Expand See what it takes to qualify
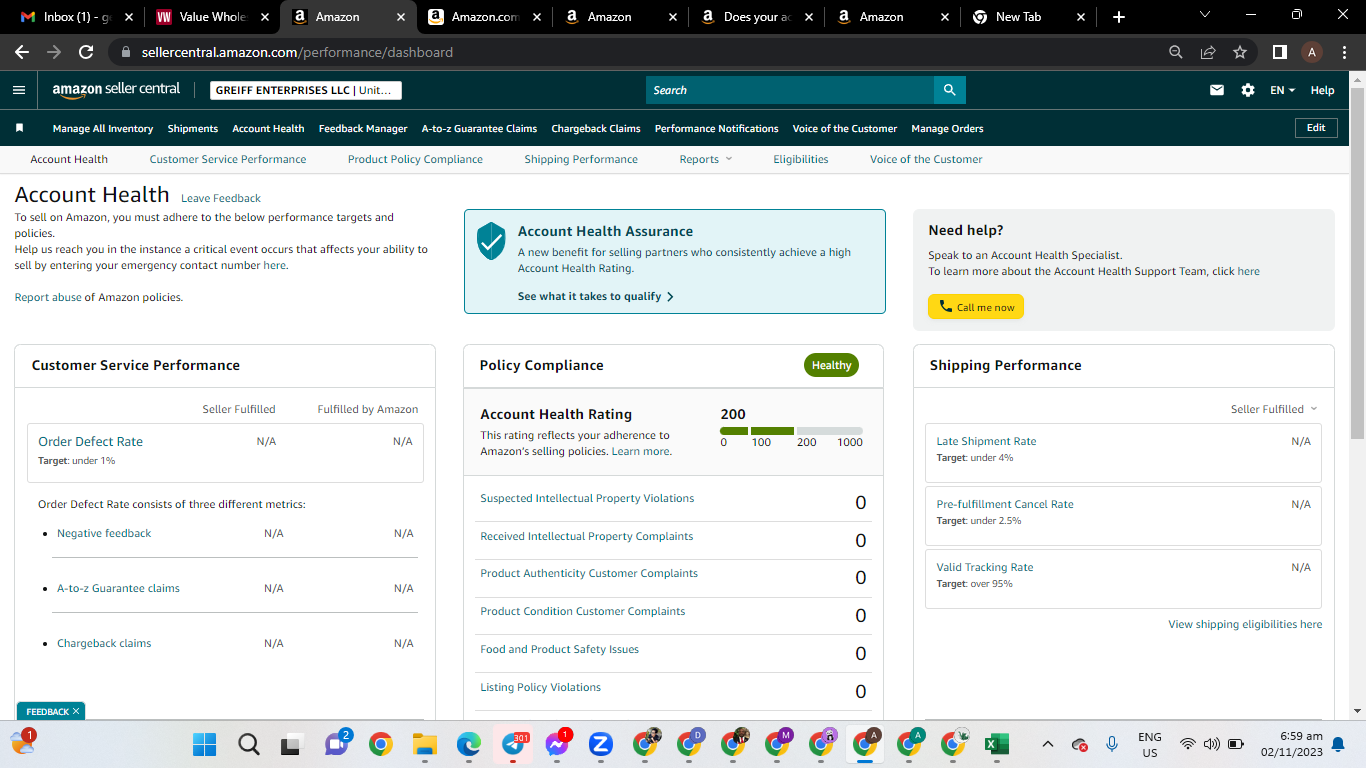This screenshot has width=1366, height=768. (x=596, y=296)
